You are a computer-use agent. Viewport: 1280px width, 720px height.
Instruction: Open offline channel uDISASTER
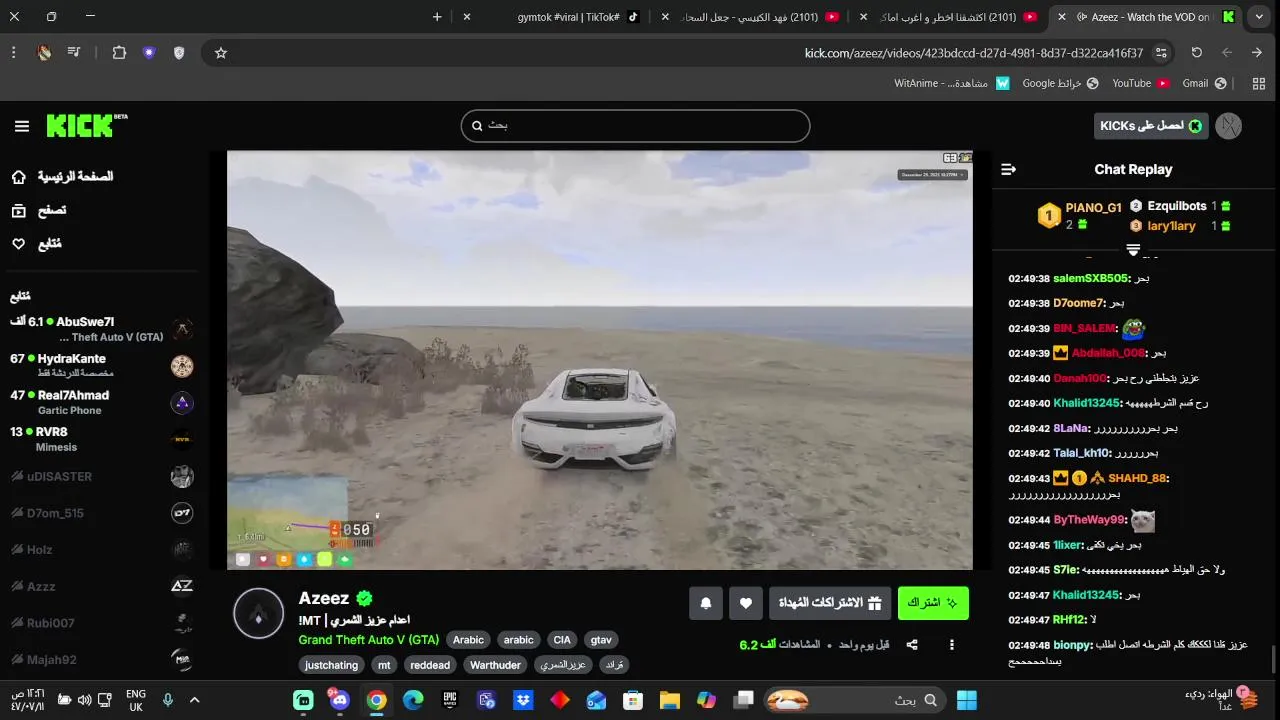point(100,476)
